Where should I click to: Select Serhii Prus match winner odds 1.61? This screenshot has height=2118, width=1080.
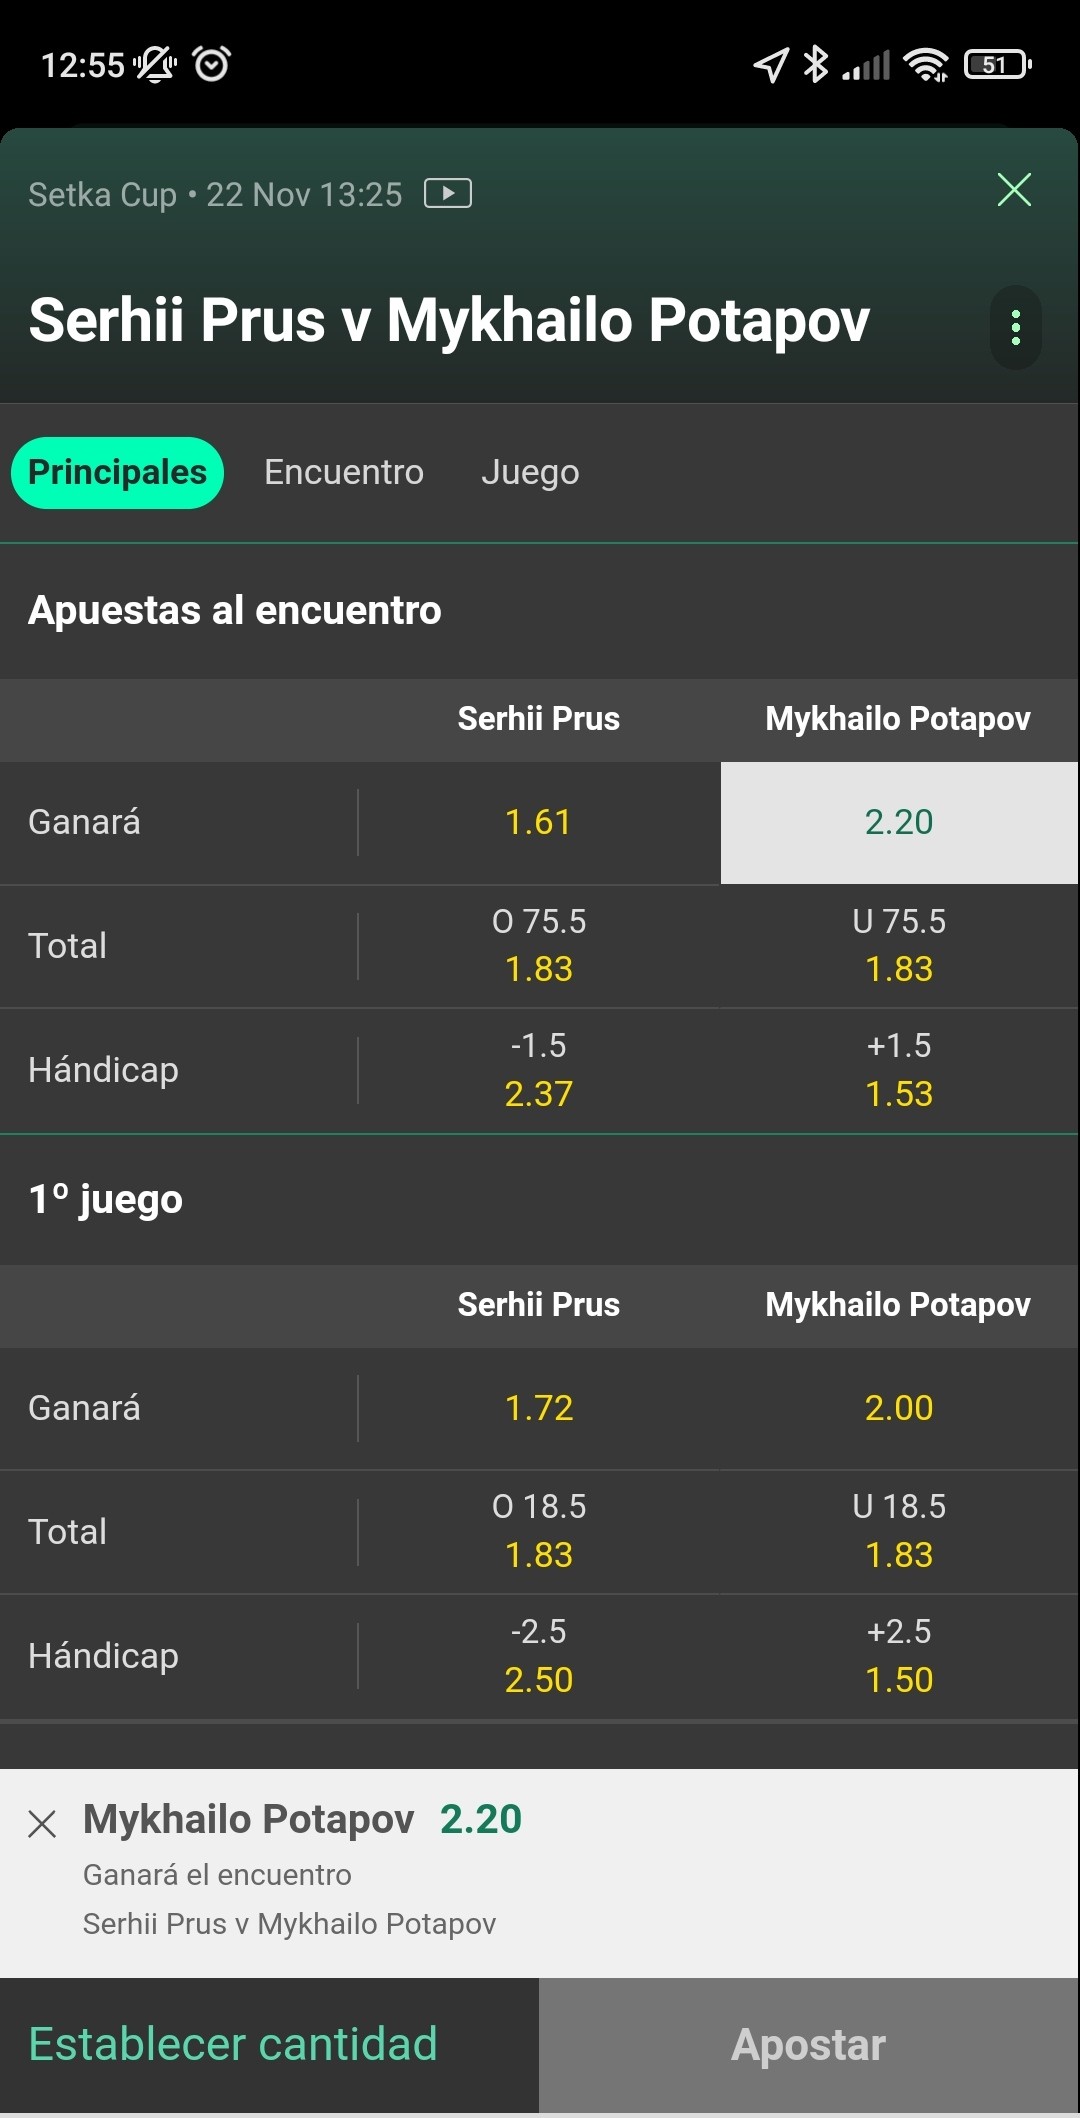point(539,823)
